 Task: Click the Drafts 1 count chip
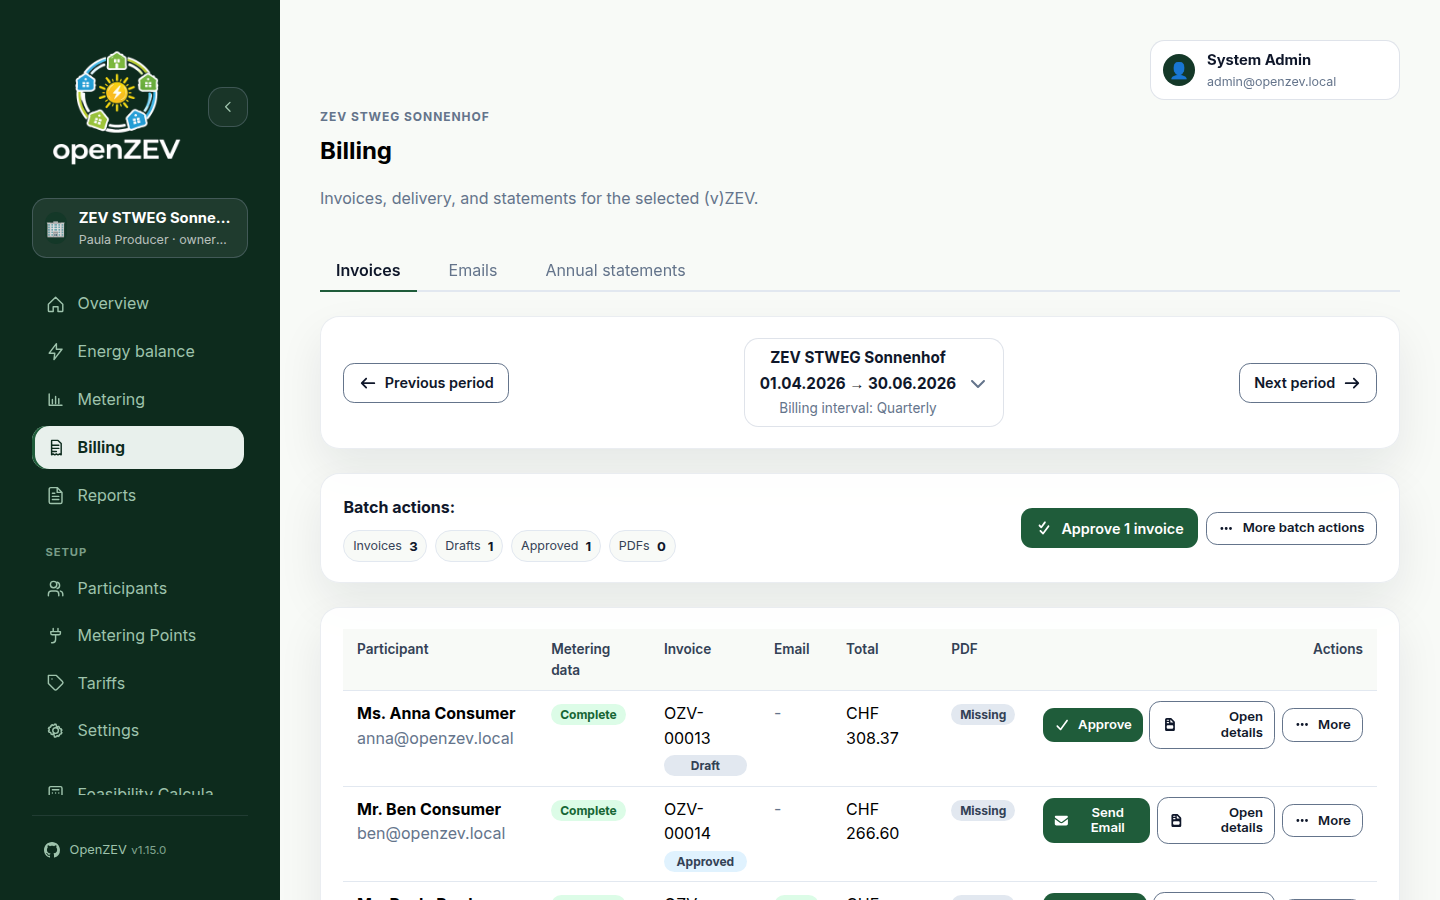point(469,546)
